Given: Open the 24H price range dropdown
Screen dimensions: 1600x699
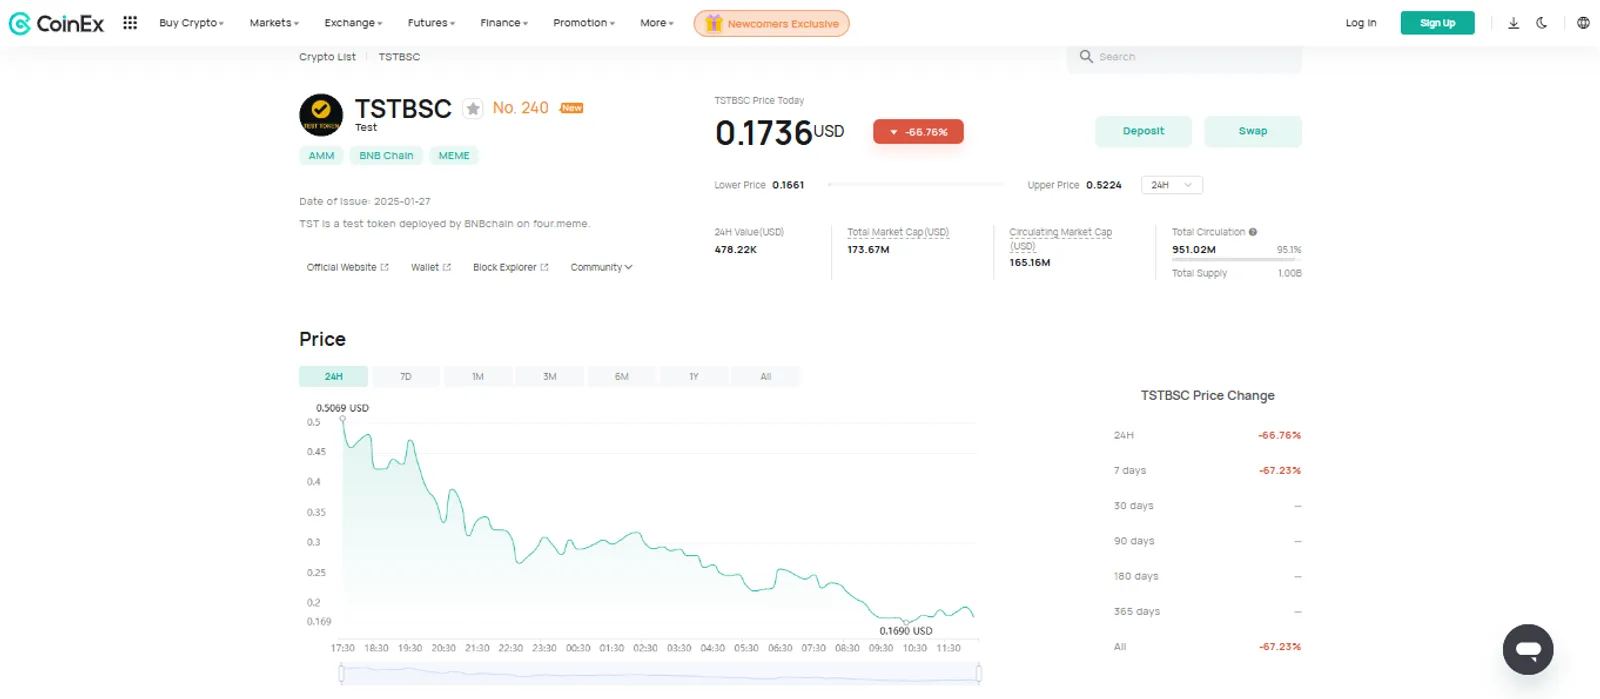Looking at the screenshot, I should (x=1171, y=185).
